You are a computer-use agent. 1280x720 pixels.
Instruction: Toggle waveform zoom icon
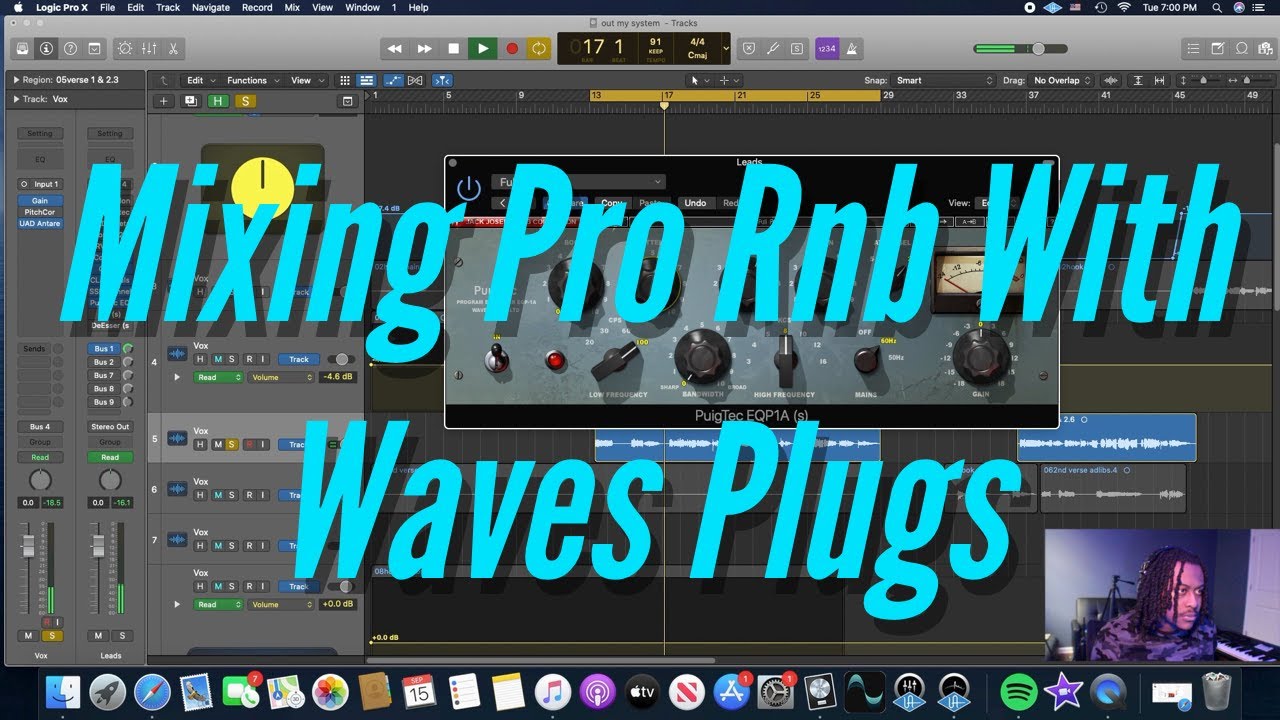click(1111, 80)
